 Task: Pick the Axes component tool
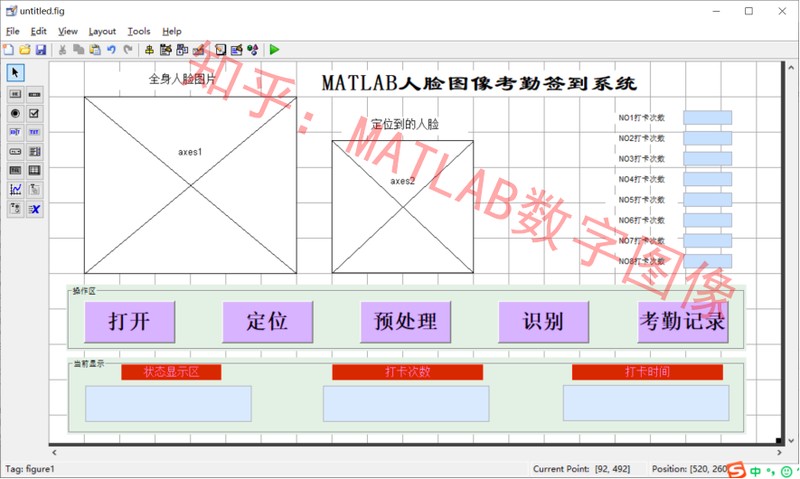pos(15,190)
